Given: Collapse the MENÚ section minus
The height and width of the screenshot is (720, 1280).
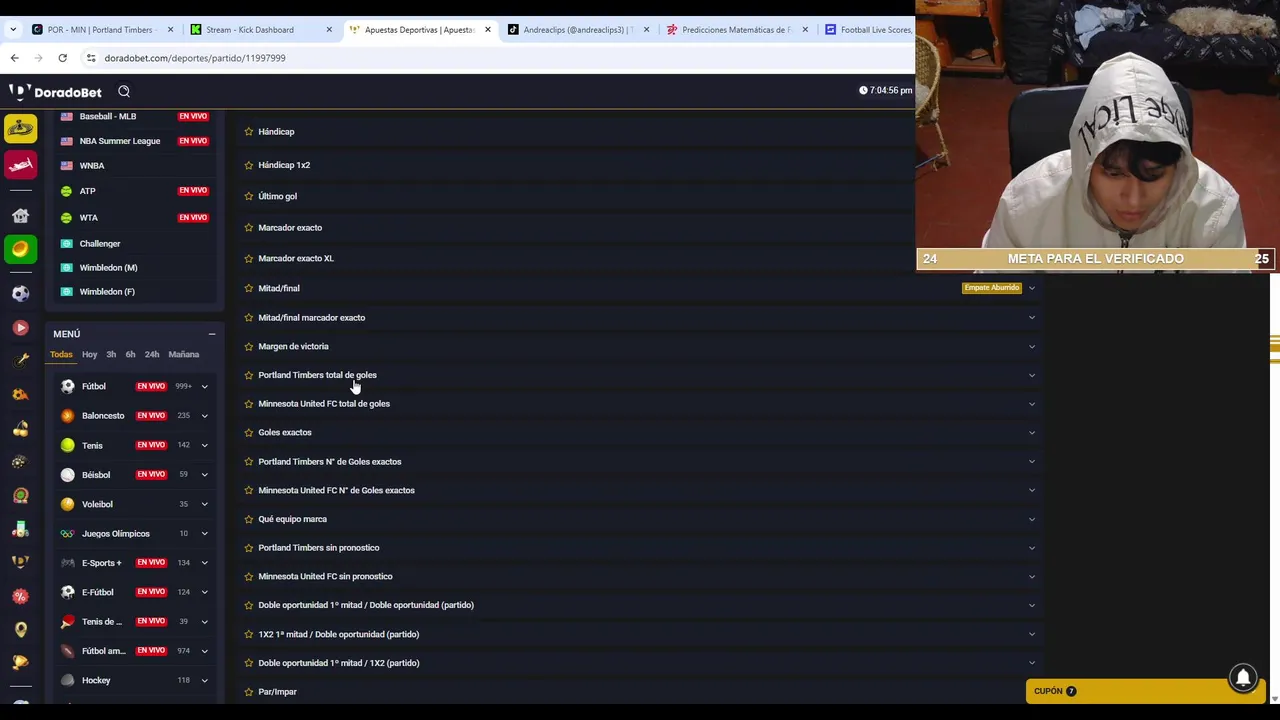Looking at the screenshot, I should pyautogui.click(x=212, y=334).
